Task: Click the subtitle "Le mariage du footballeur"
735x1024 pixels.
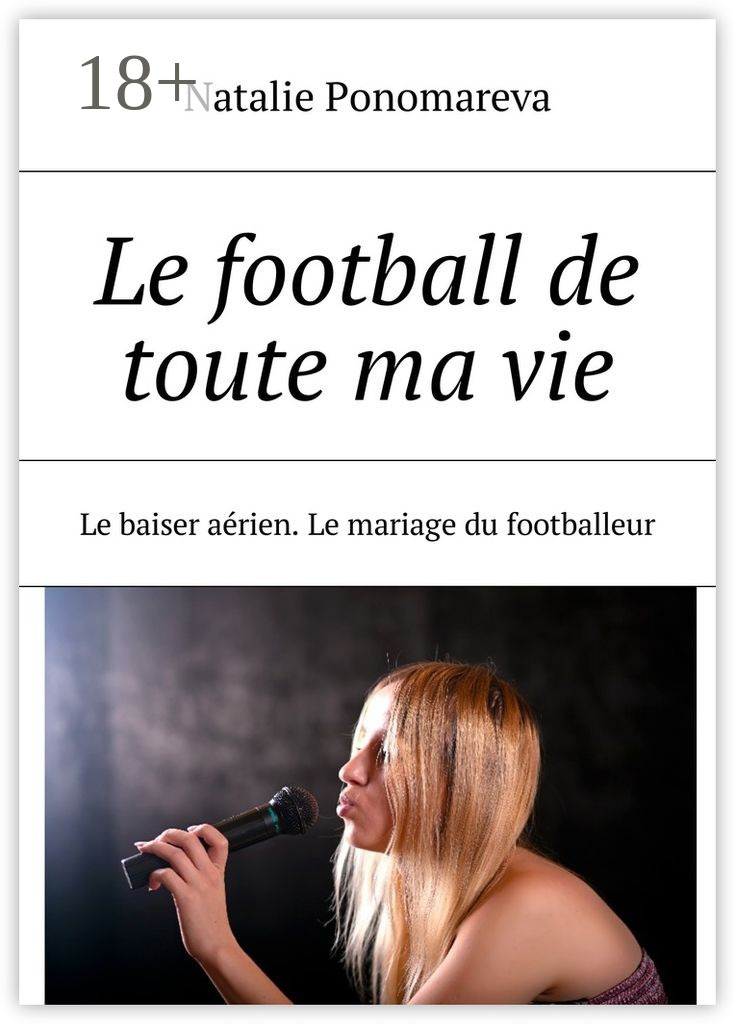Action: tap(482, 526)
